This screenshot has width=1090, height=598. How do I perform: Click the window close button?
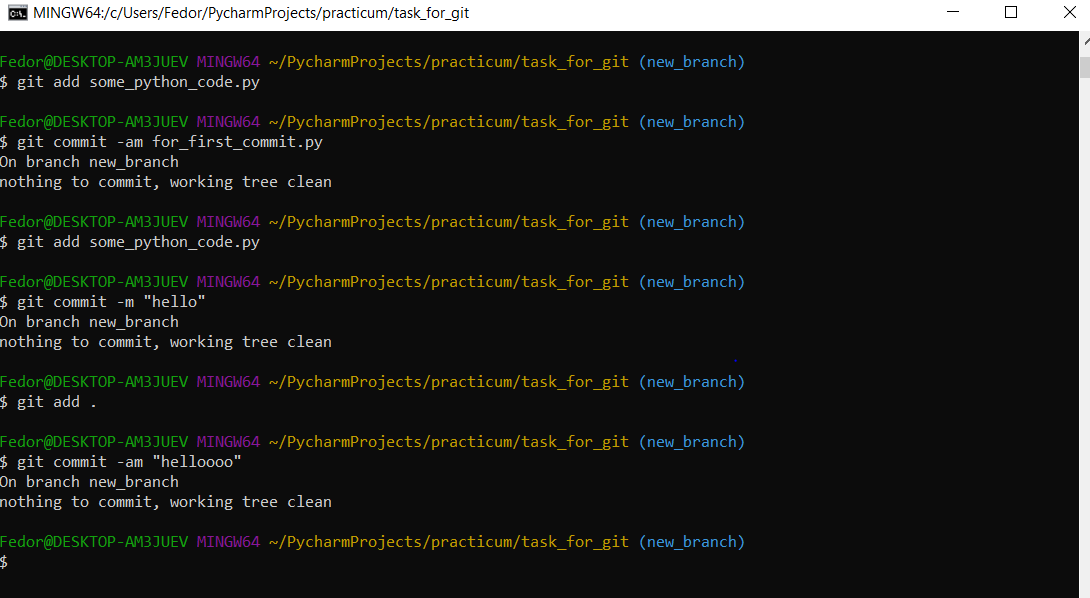pyautogui.click(x=1069, y=12)
